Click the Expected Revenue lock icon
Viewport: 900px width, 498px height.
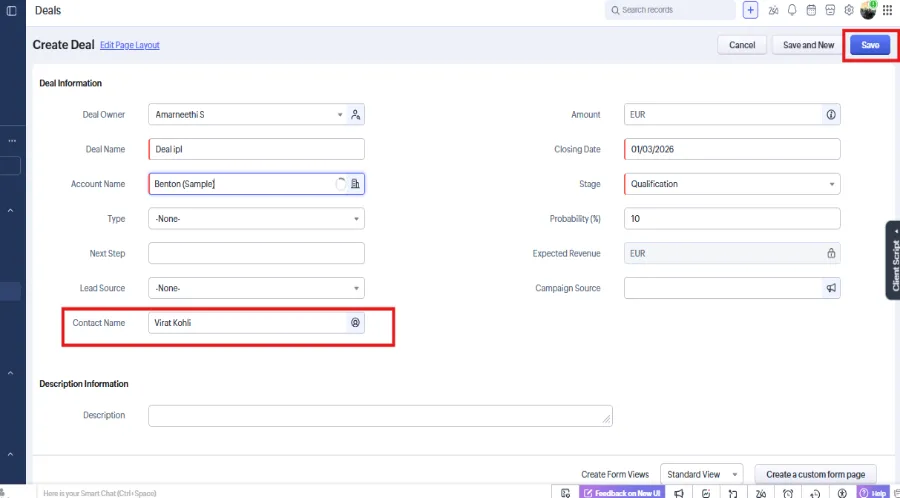tap(831, 254)
